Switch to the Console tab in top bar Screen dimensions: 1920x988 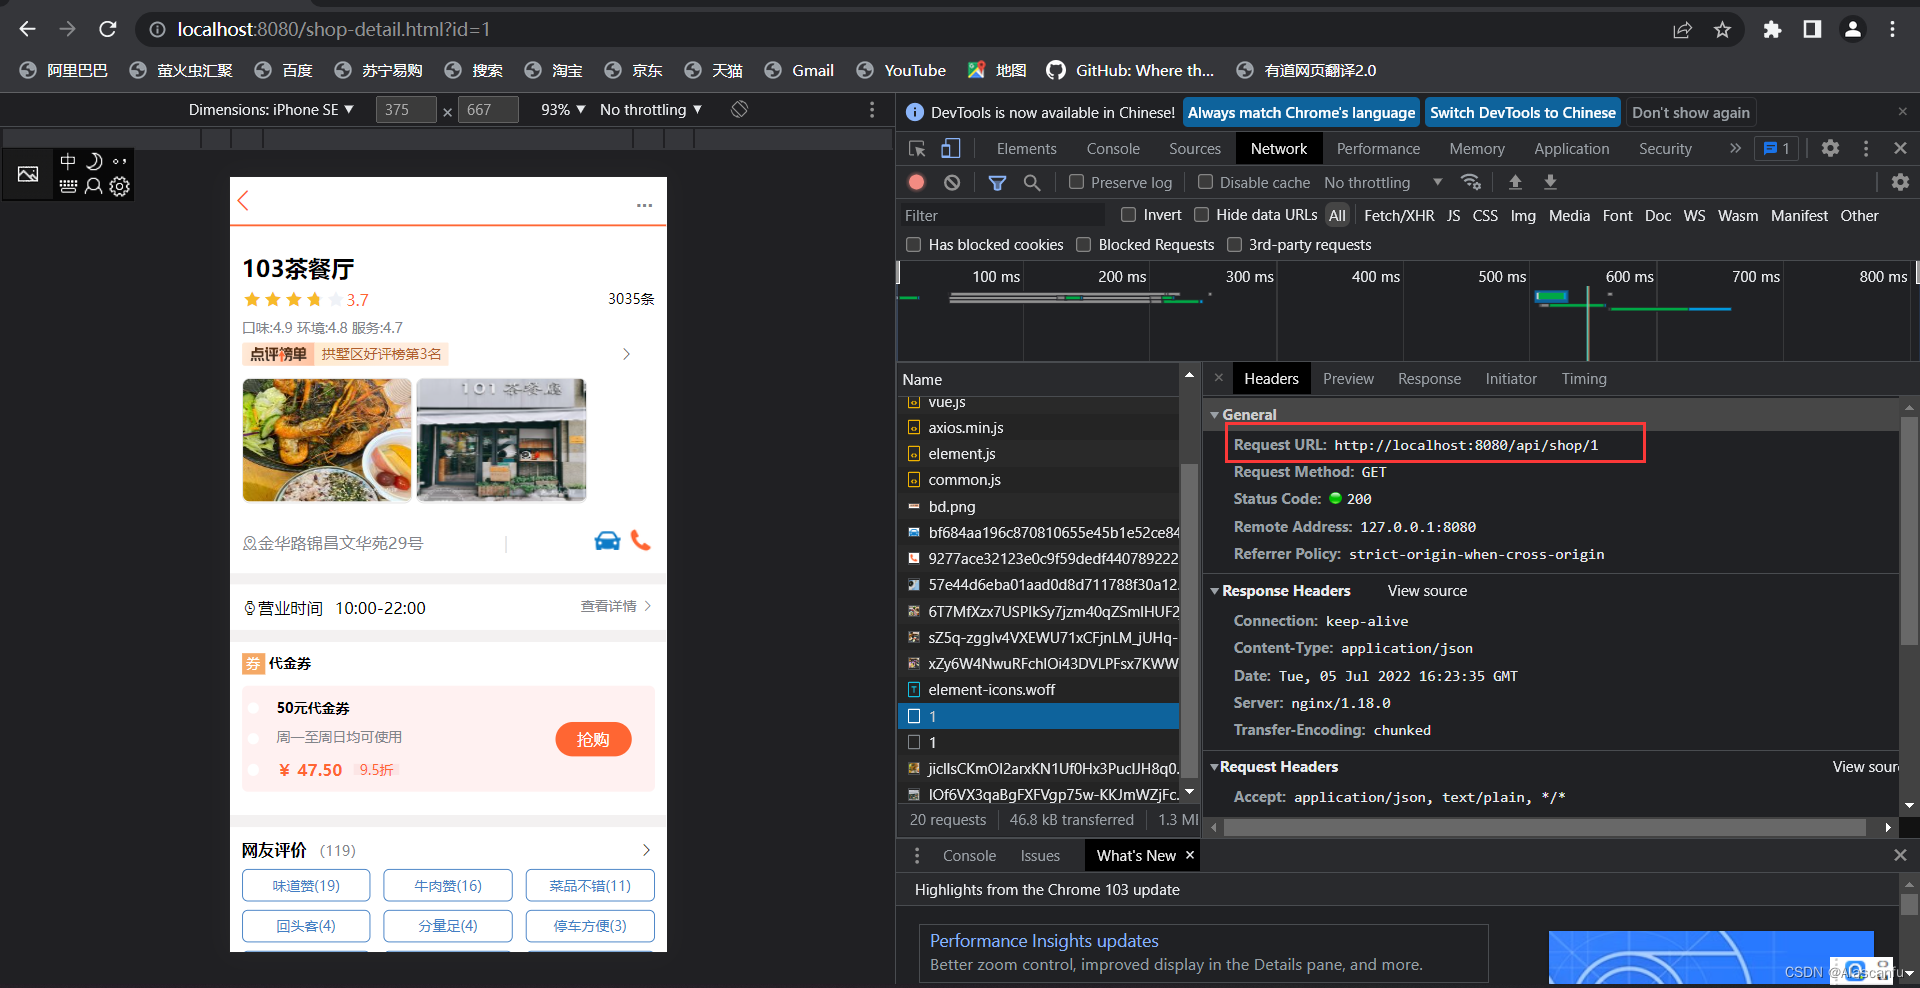(1113, 148)
